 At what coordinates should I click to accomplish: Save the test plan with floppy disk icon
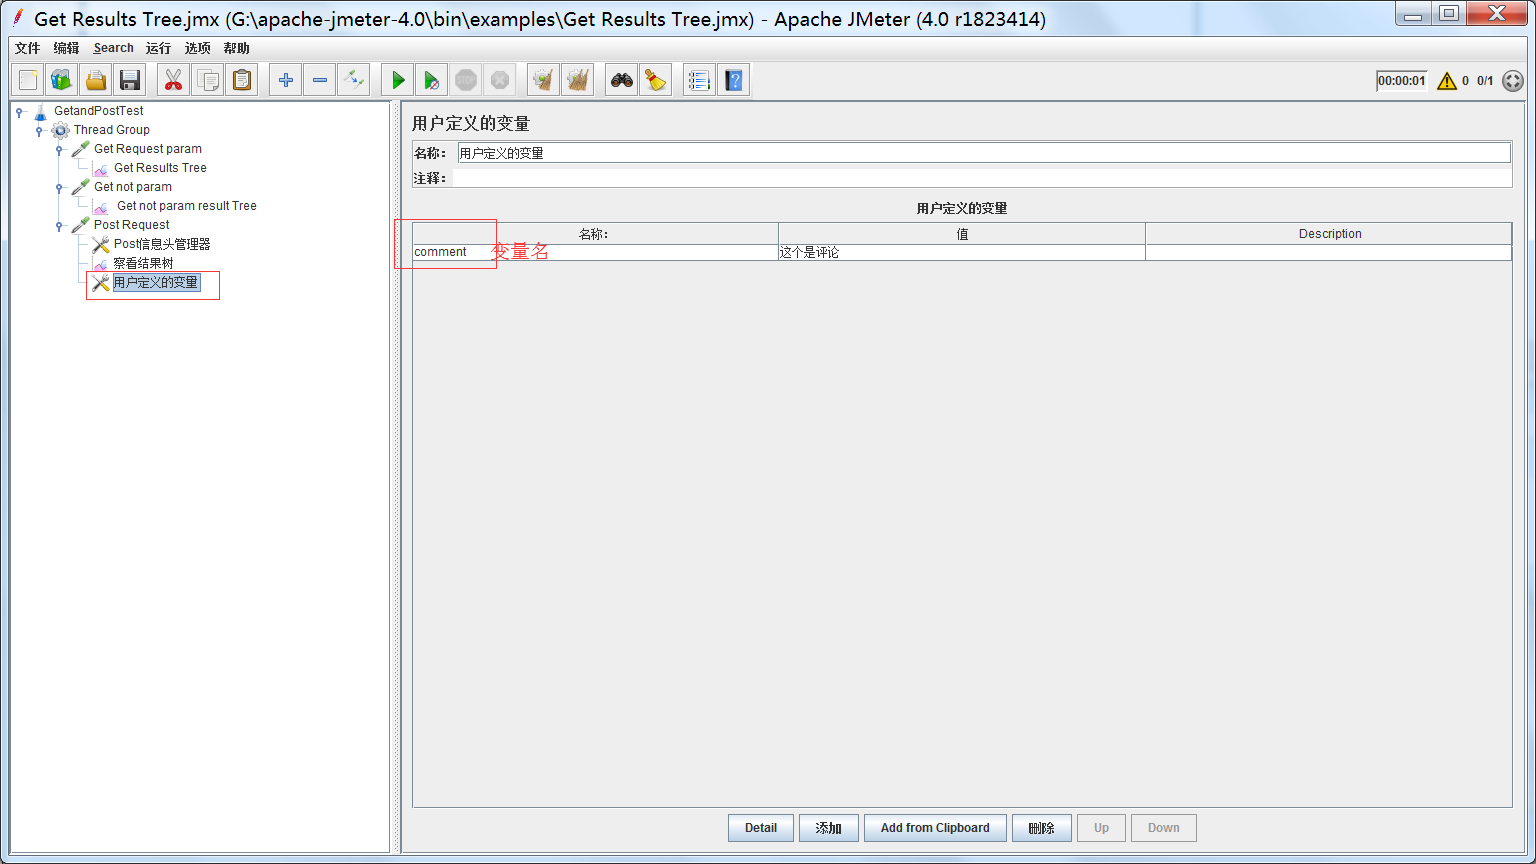coord(129,79)
